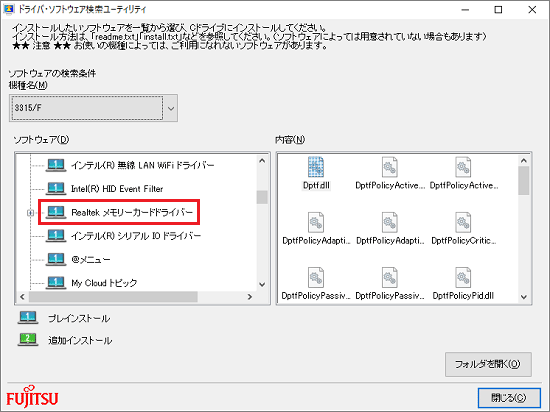Select the My Cloud トピック entry
The image size is (550, 412).
[104, 283]
